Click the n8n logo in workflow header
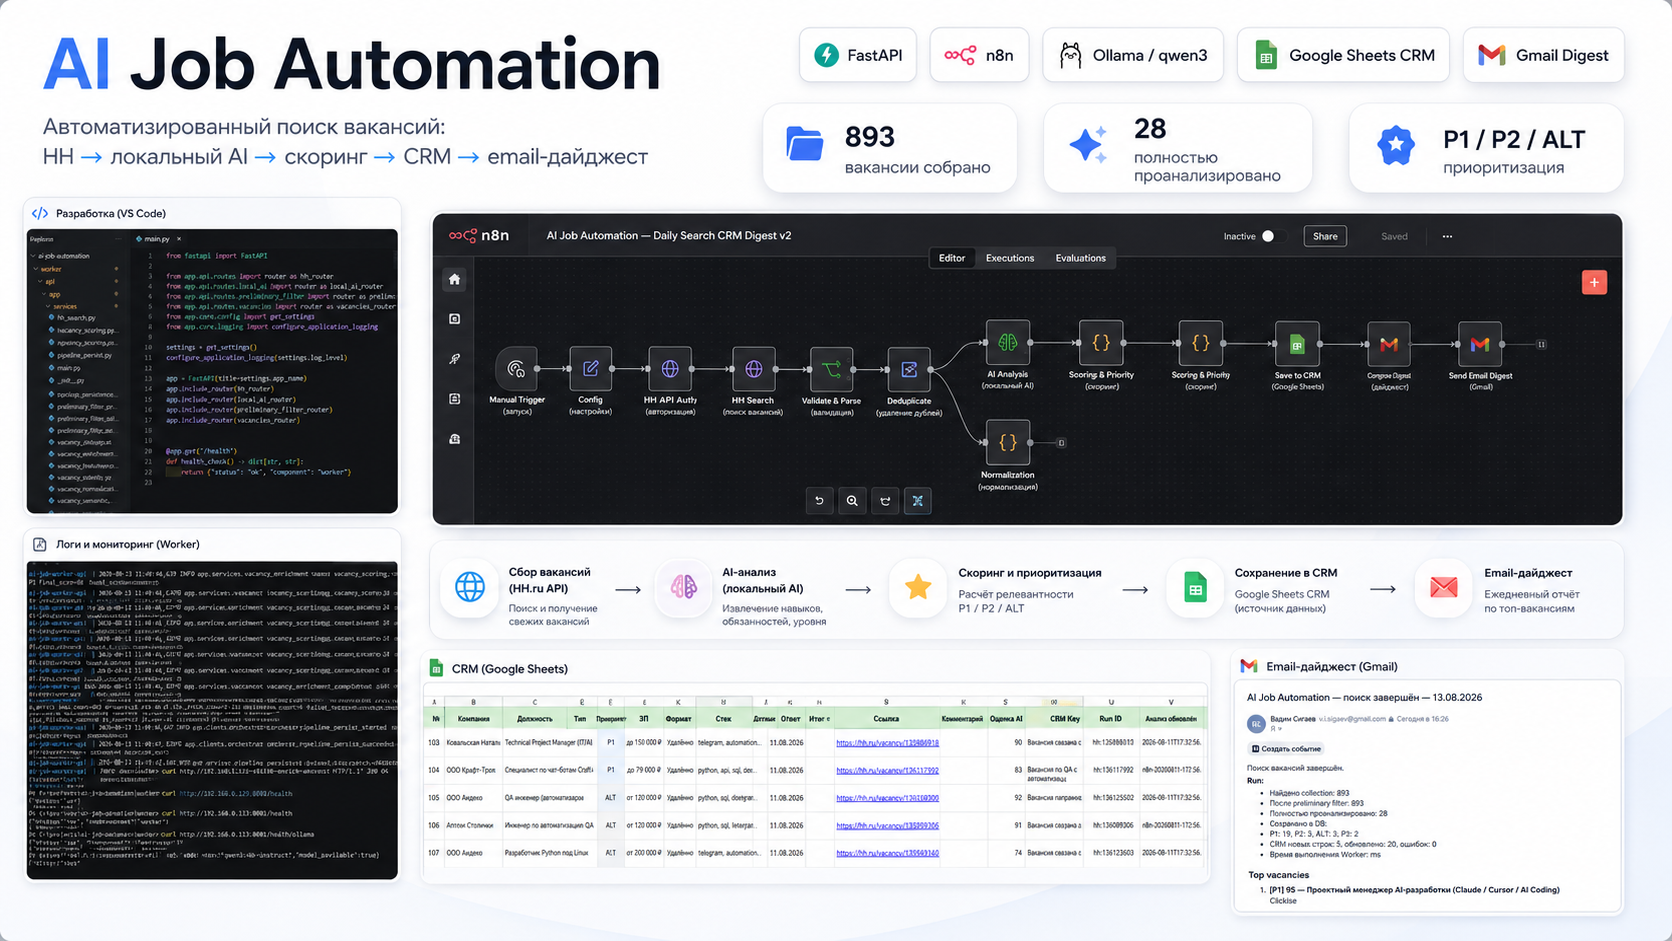Screen dimensions: 1672x941 479,236
